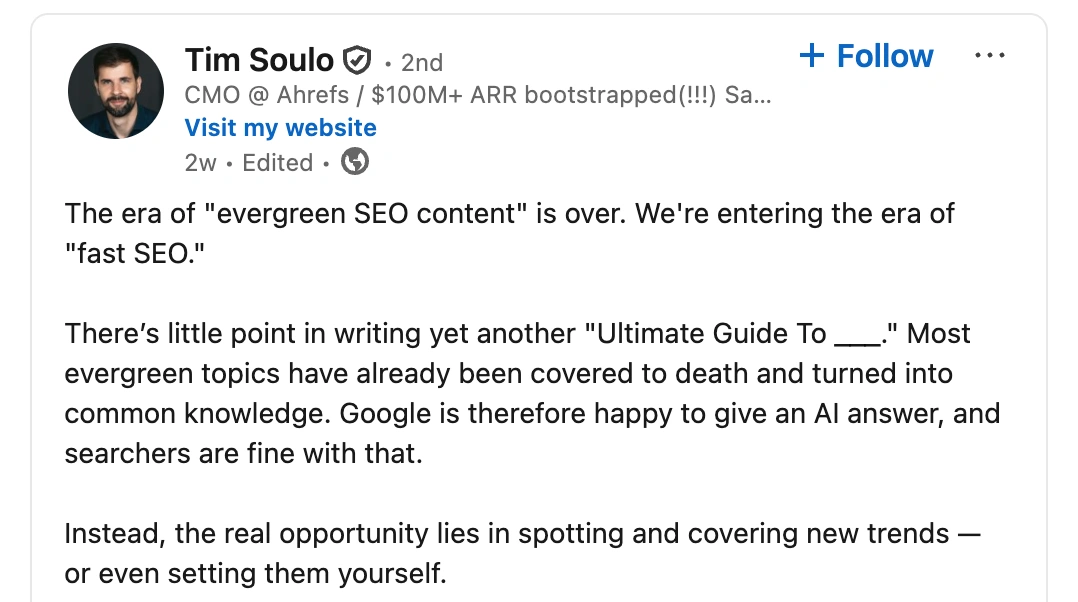Click the "fast SEO." text line
Image resolution: width=1078 pixels, height=602 pixels.
pyautogui.click(x=129, y=253)
